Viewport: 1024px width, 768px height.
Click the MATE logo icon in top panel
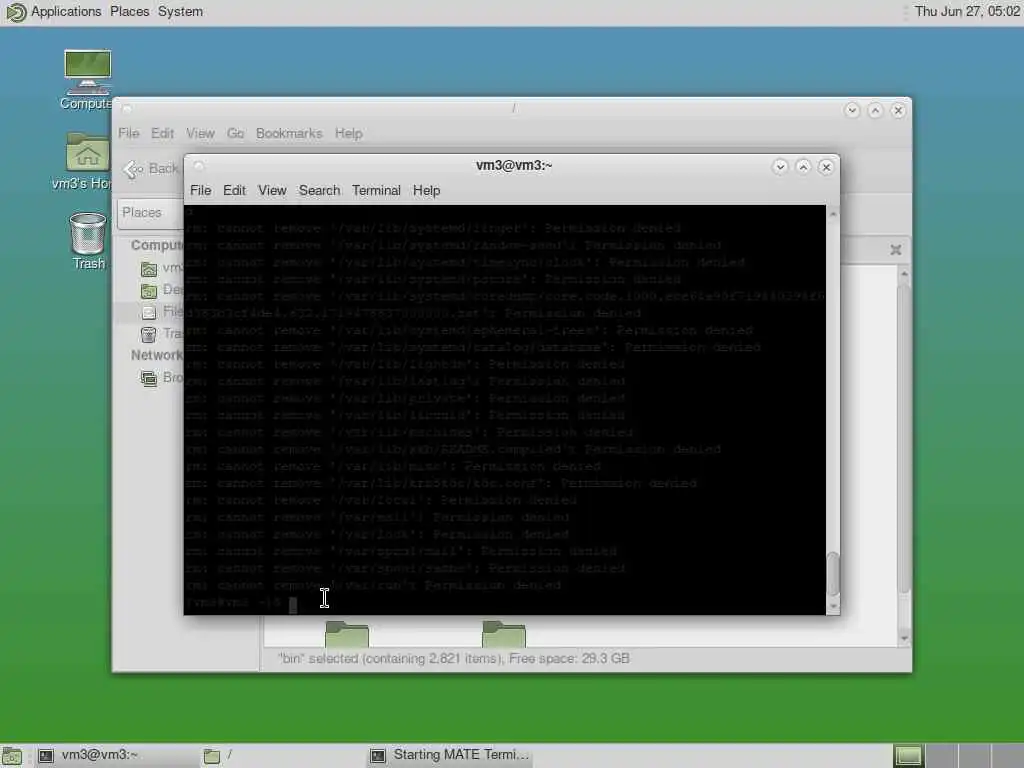[15, 12]
